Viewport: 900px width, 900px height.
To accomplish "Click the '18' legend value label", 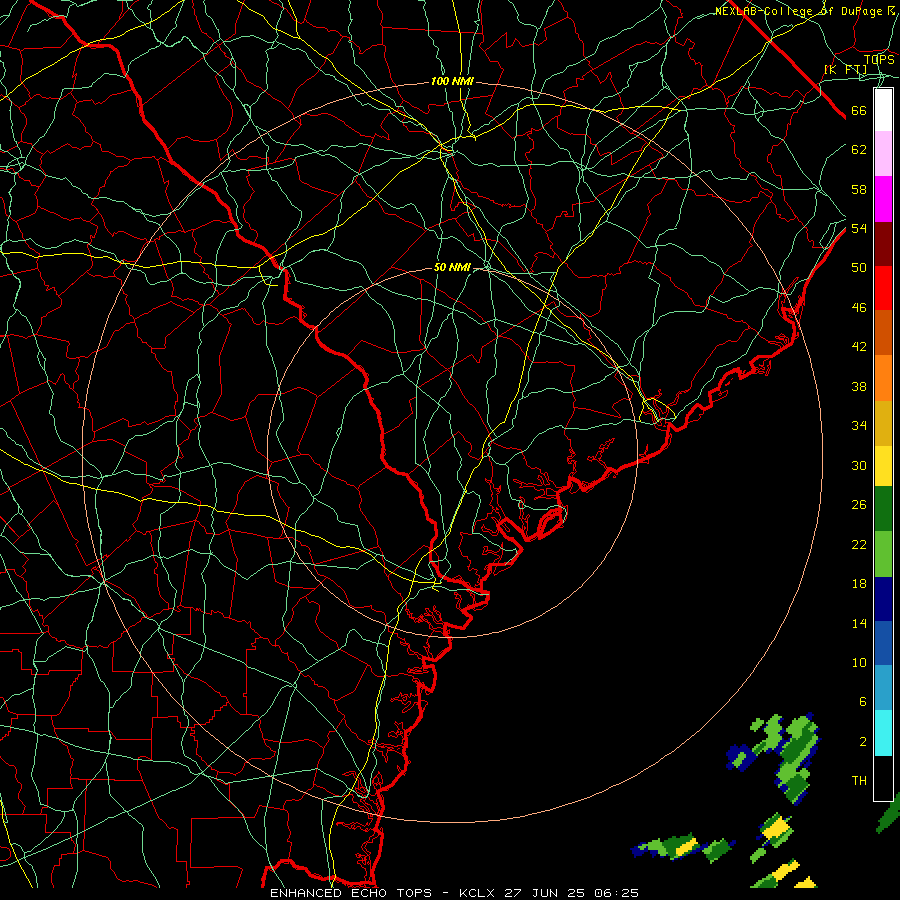I will [x=859, y=584].
